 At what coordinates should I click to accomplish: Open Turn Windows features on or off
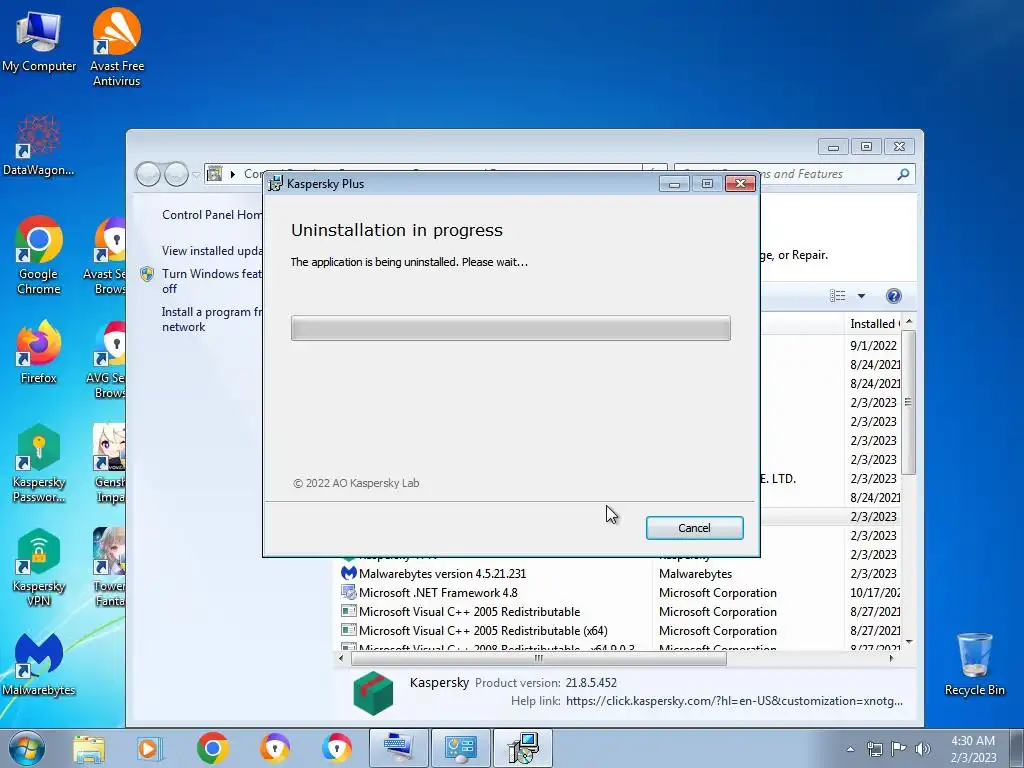click(x=212, y=281)
